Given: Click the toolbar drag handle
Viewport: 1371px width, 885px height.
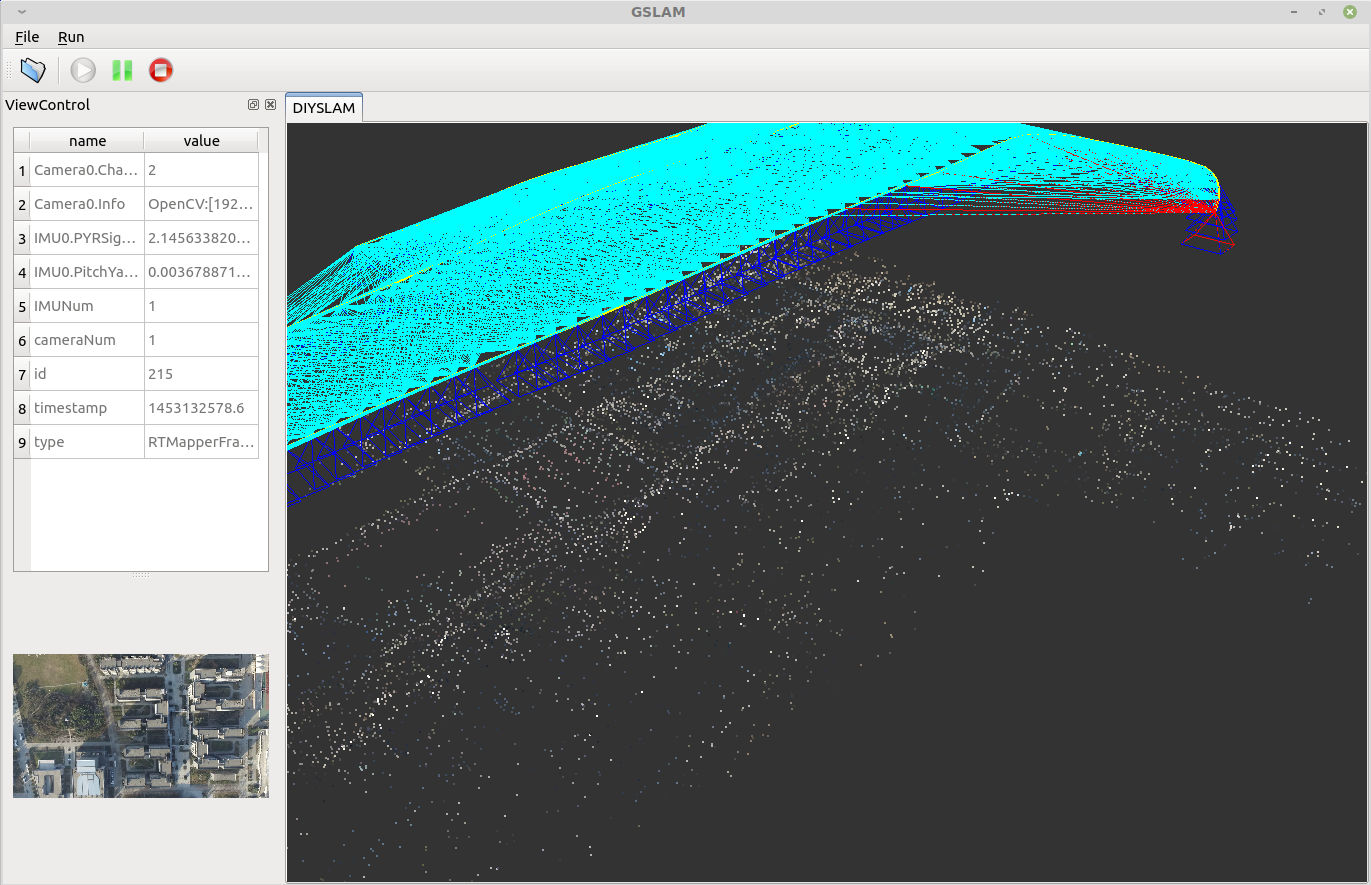Looking at the screenshot, I should coord(9,70).
